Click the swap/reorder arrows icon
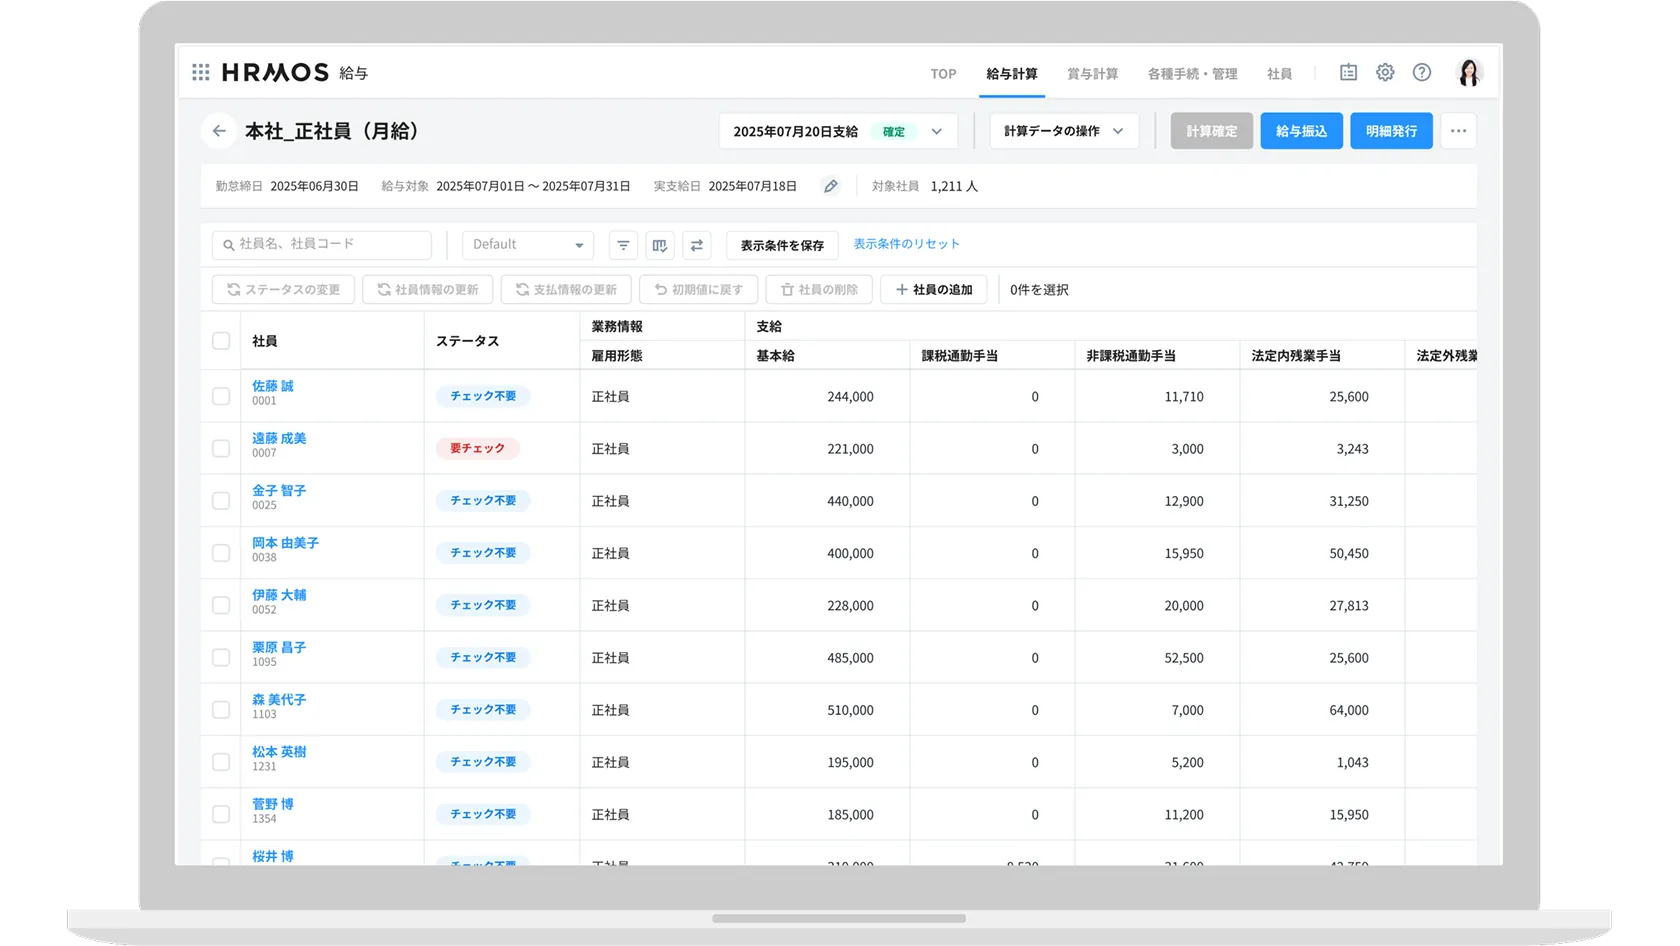Viewport: 1680px width, 946px height. tap(697, 245)
